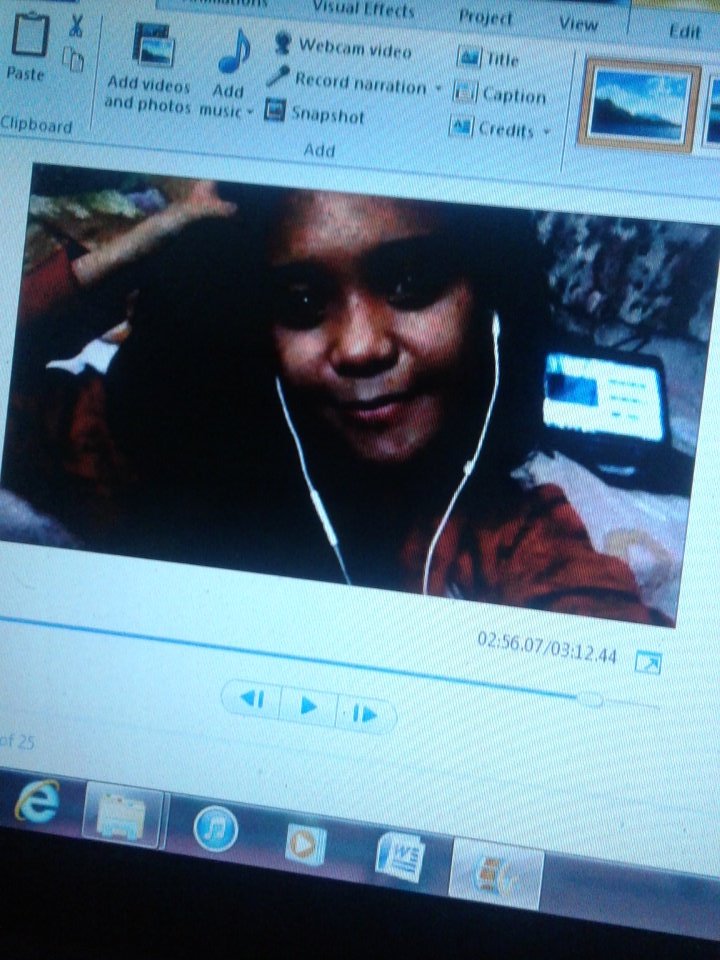Add a Title to the movie
The width and height of the screenshot is (720, 960).
489,59
